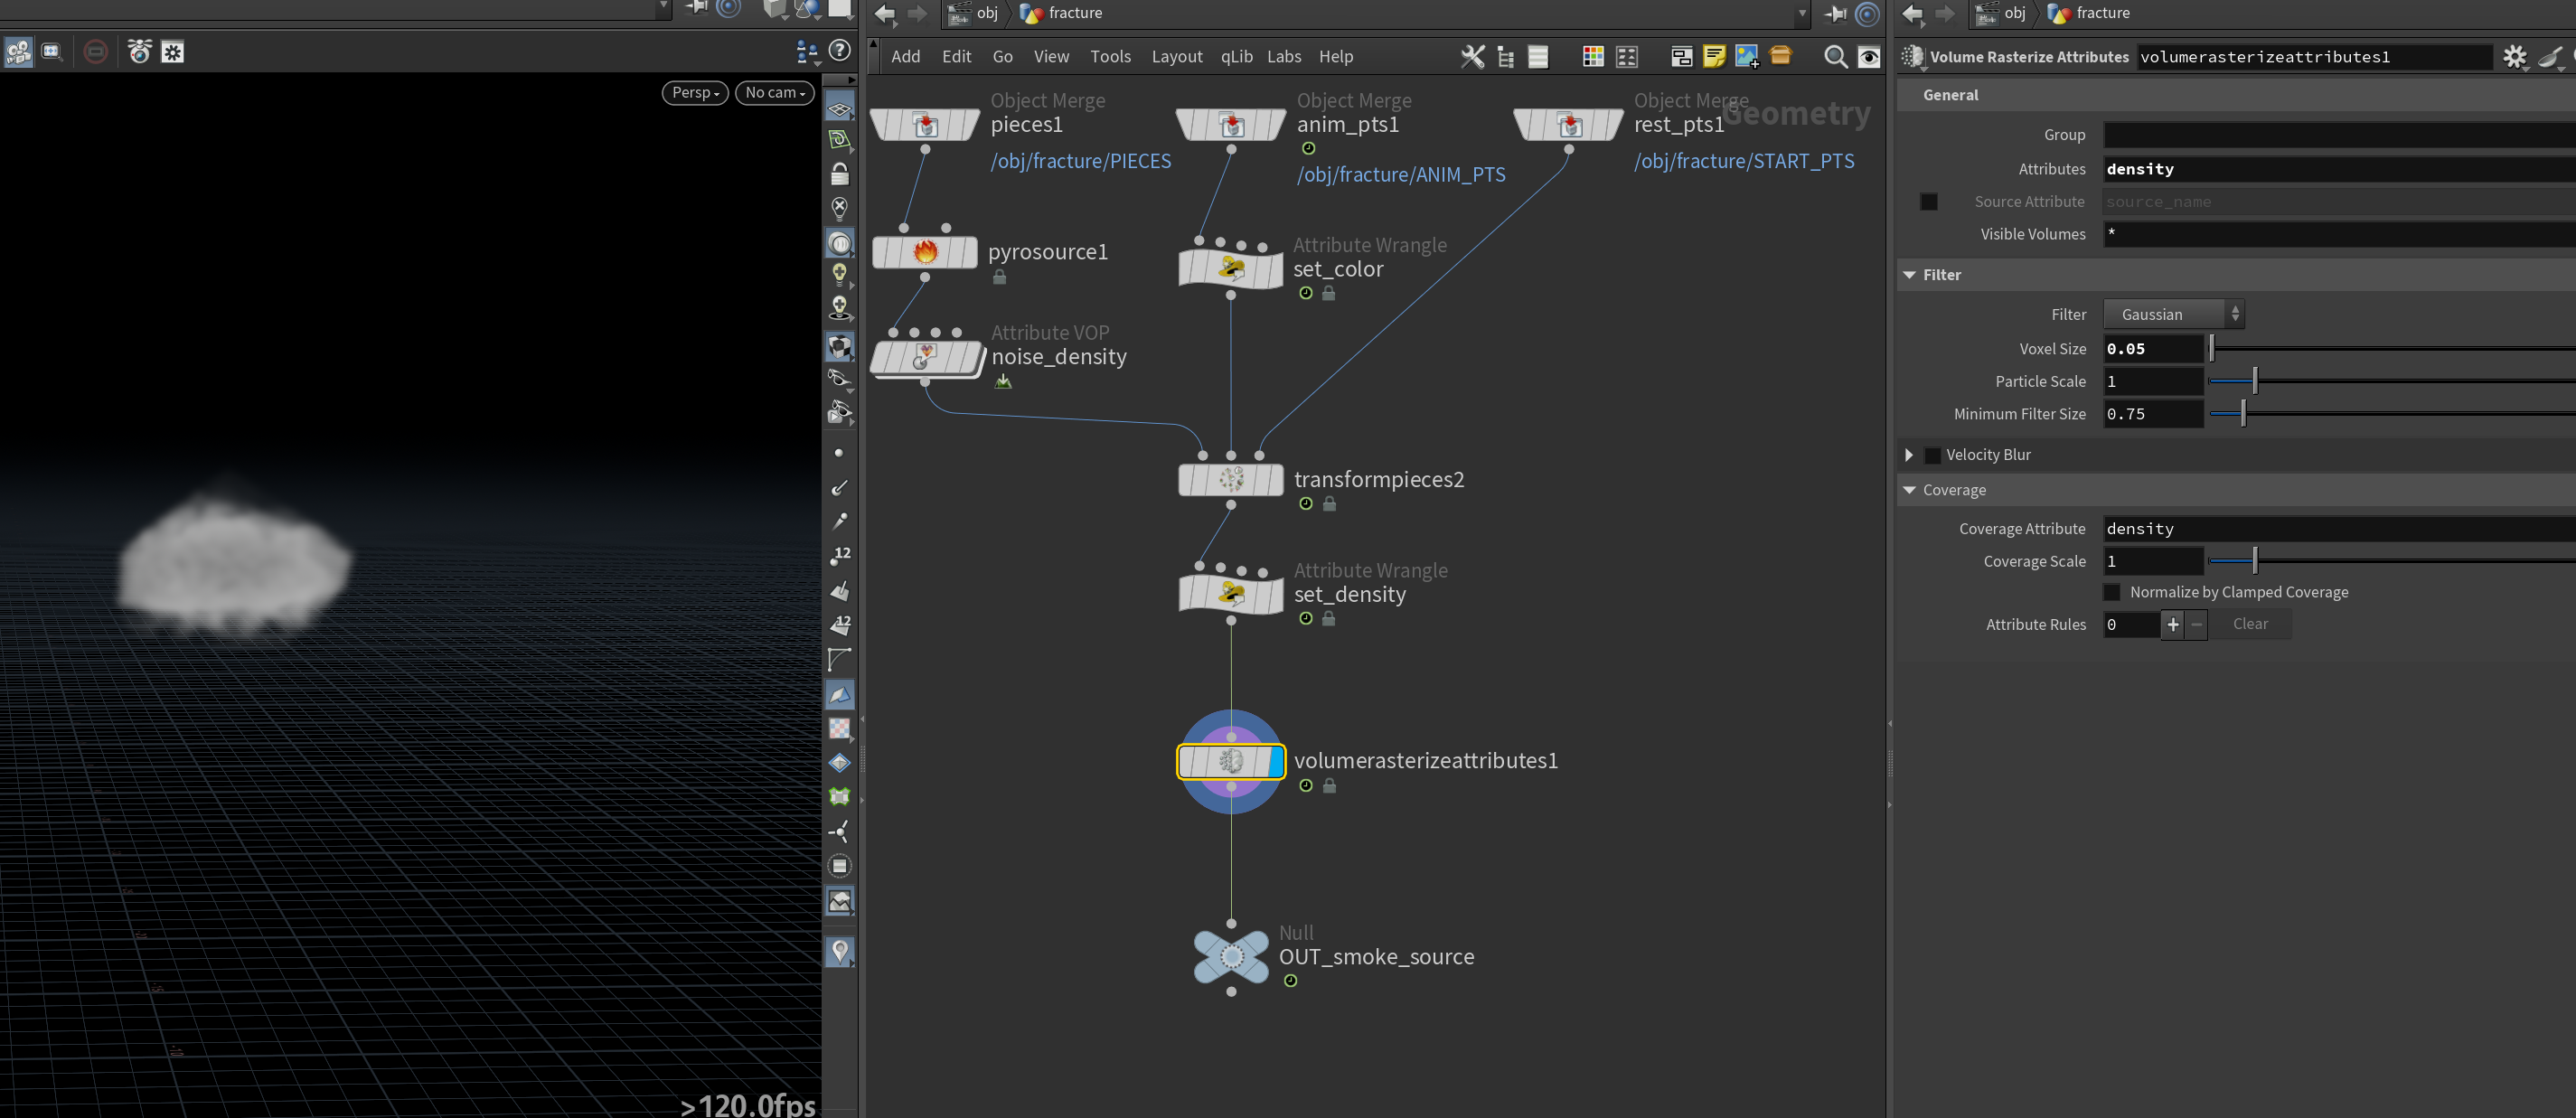Select the set_density wrangle node icon
This screenshot has height=1118, width=2576.
[x=1231, y=594]
